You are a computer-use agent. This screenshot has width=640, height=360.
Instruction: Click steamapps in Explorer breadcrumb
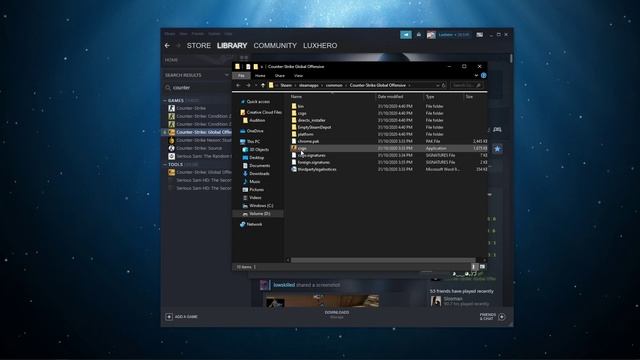(x=308, y=85)
